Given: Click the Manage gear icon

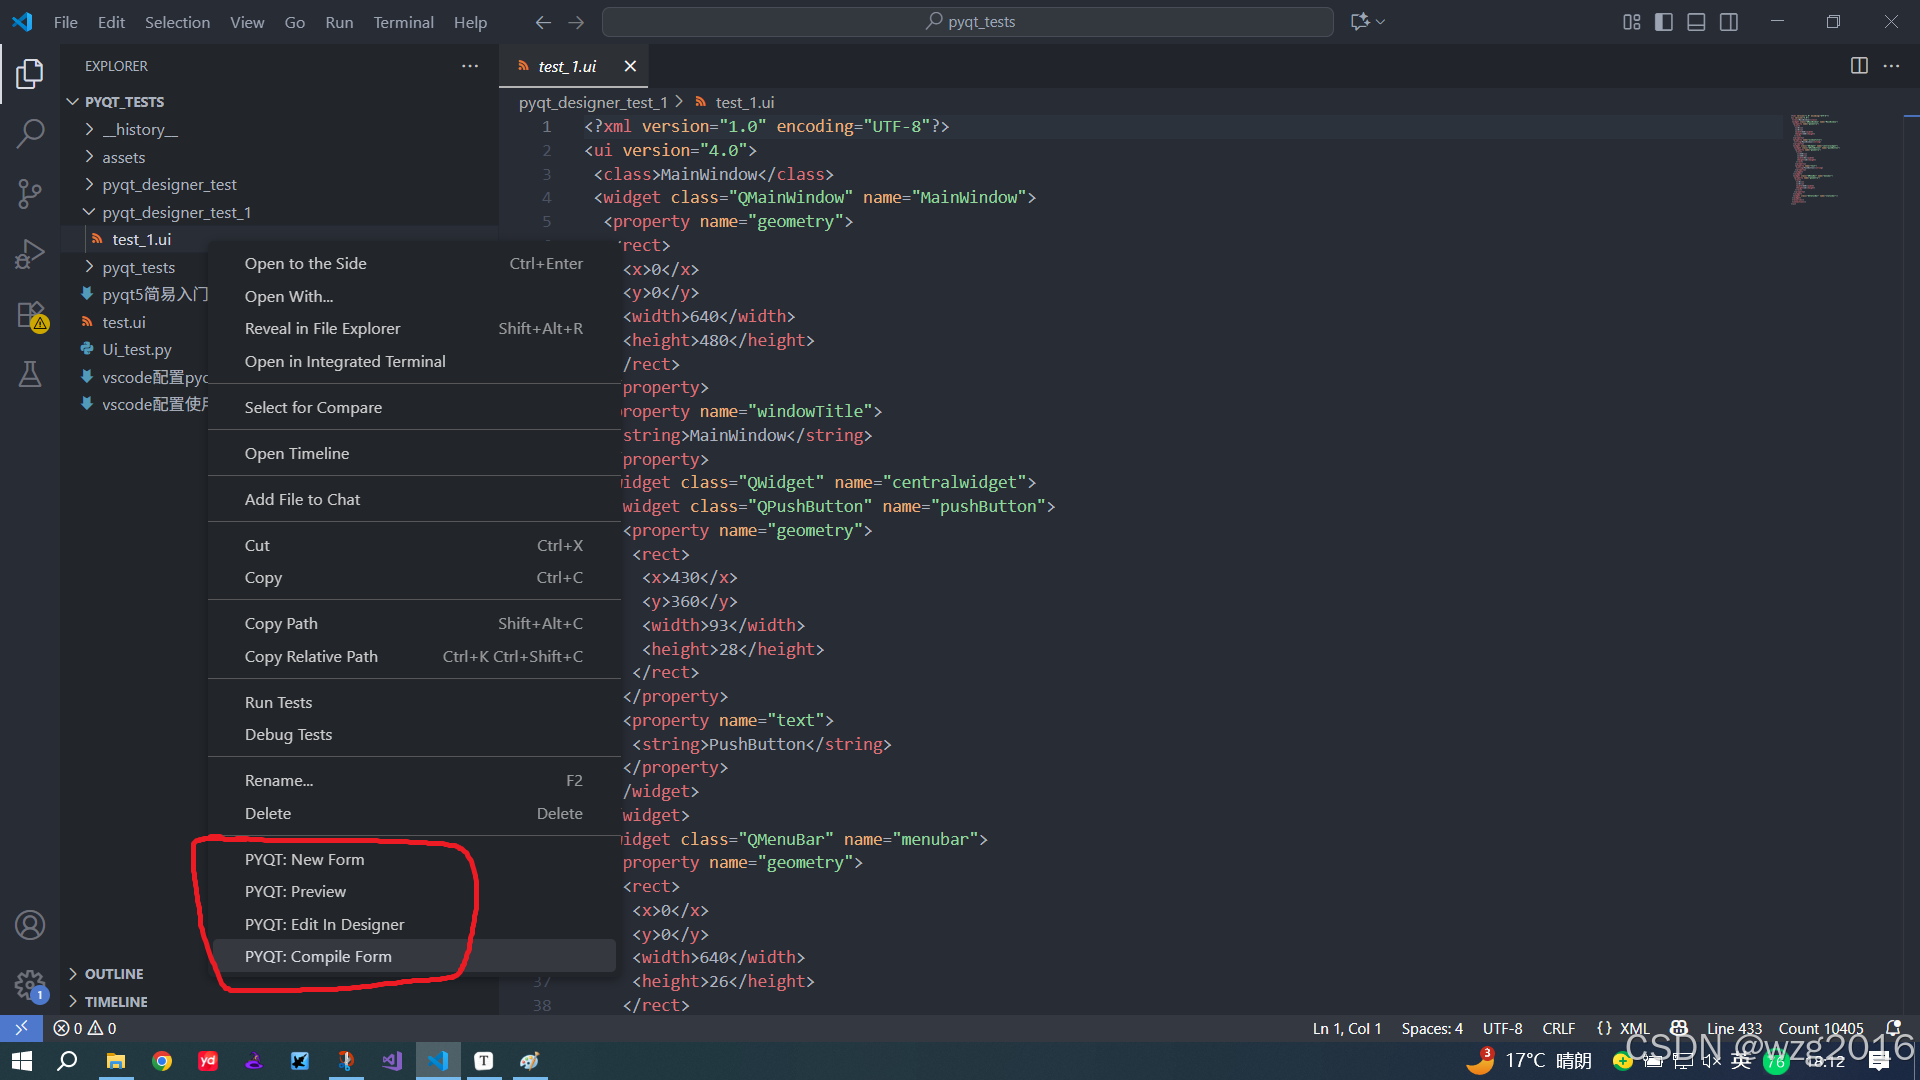Looking at the screenshot, I should (30, 984).
